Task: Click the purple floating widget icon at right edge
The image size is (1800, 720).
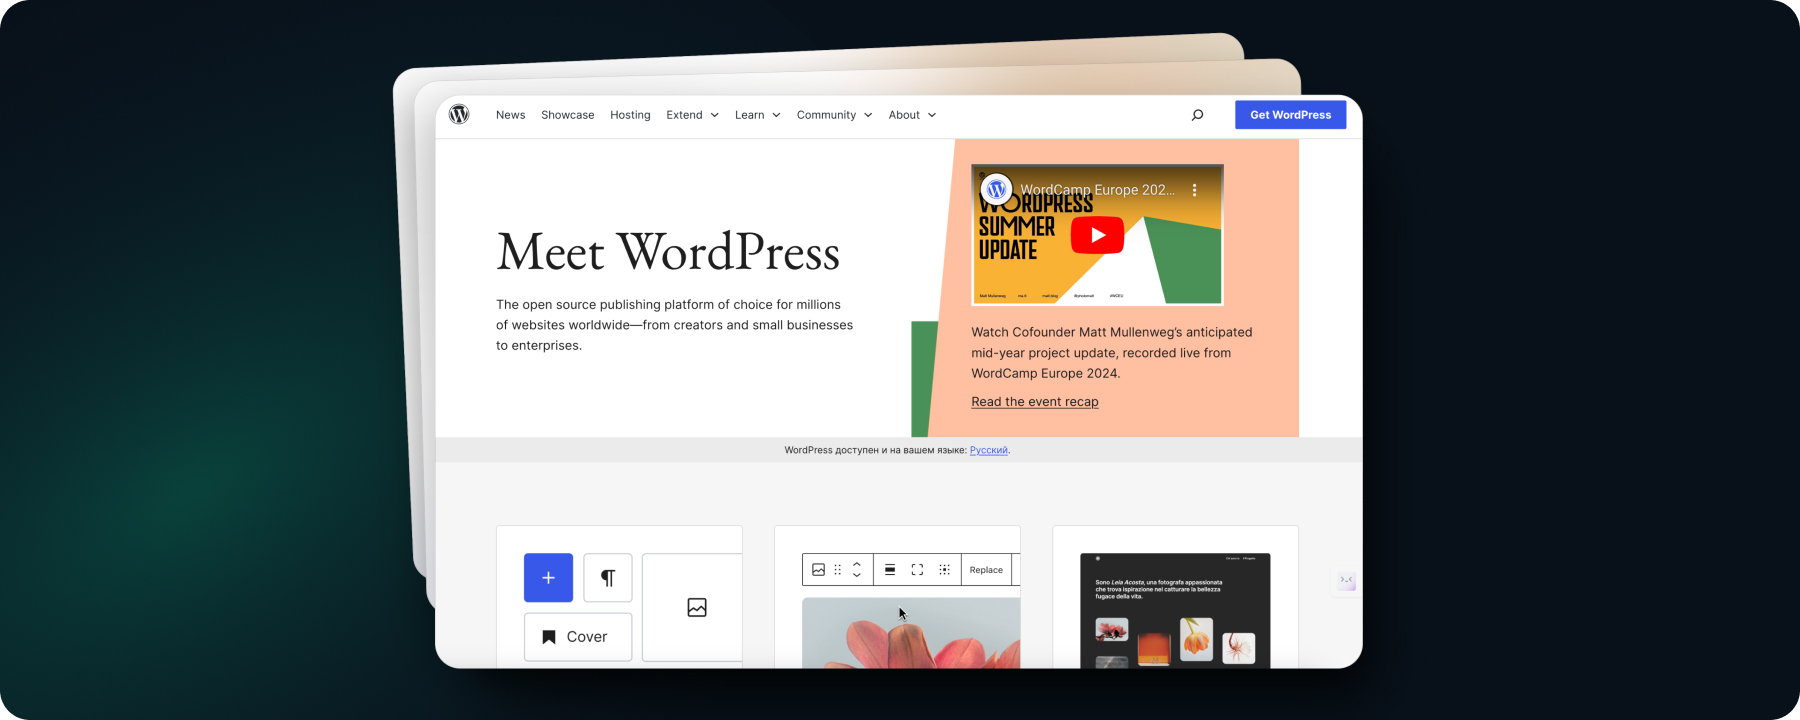Action: (1346, 581)
